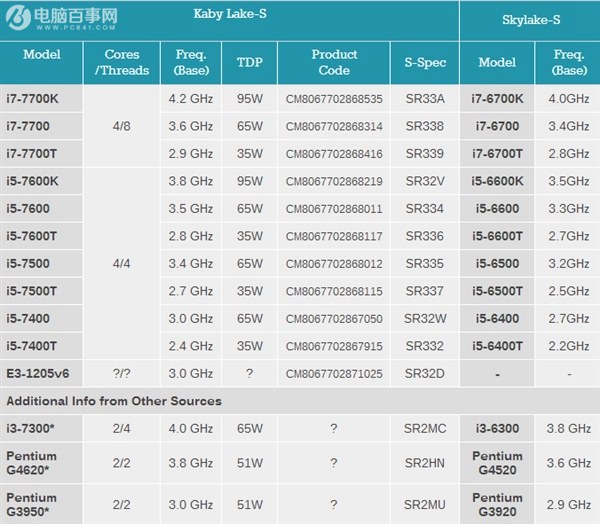Image resolution: width=600 pixels, height=524 pixels.
Task: Click product code CM8067702868115
Action: [x=334, y=292]
